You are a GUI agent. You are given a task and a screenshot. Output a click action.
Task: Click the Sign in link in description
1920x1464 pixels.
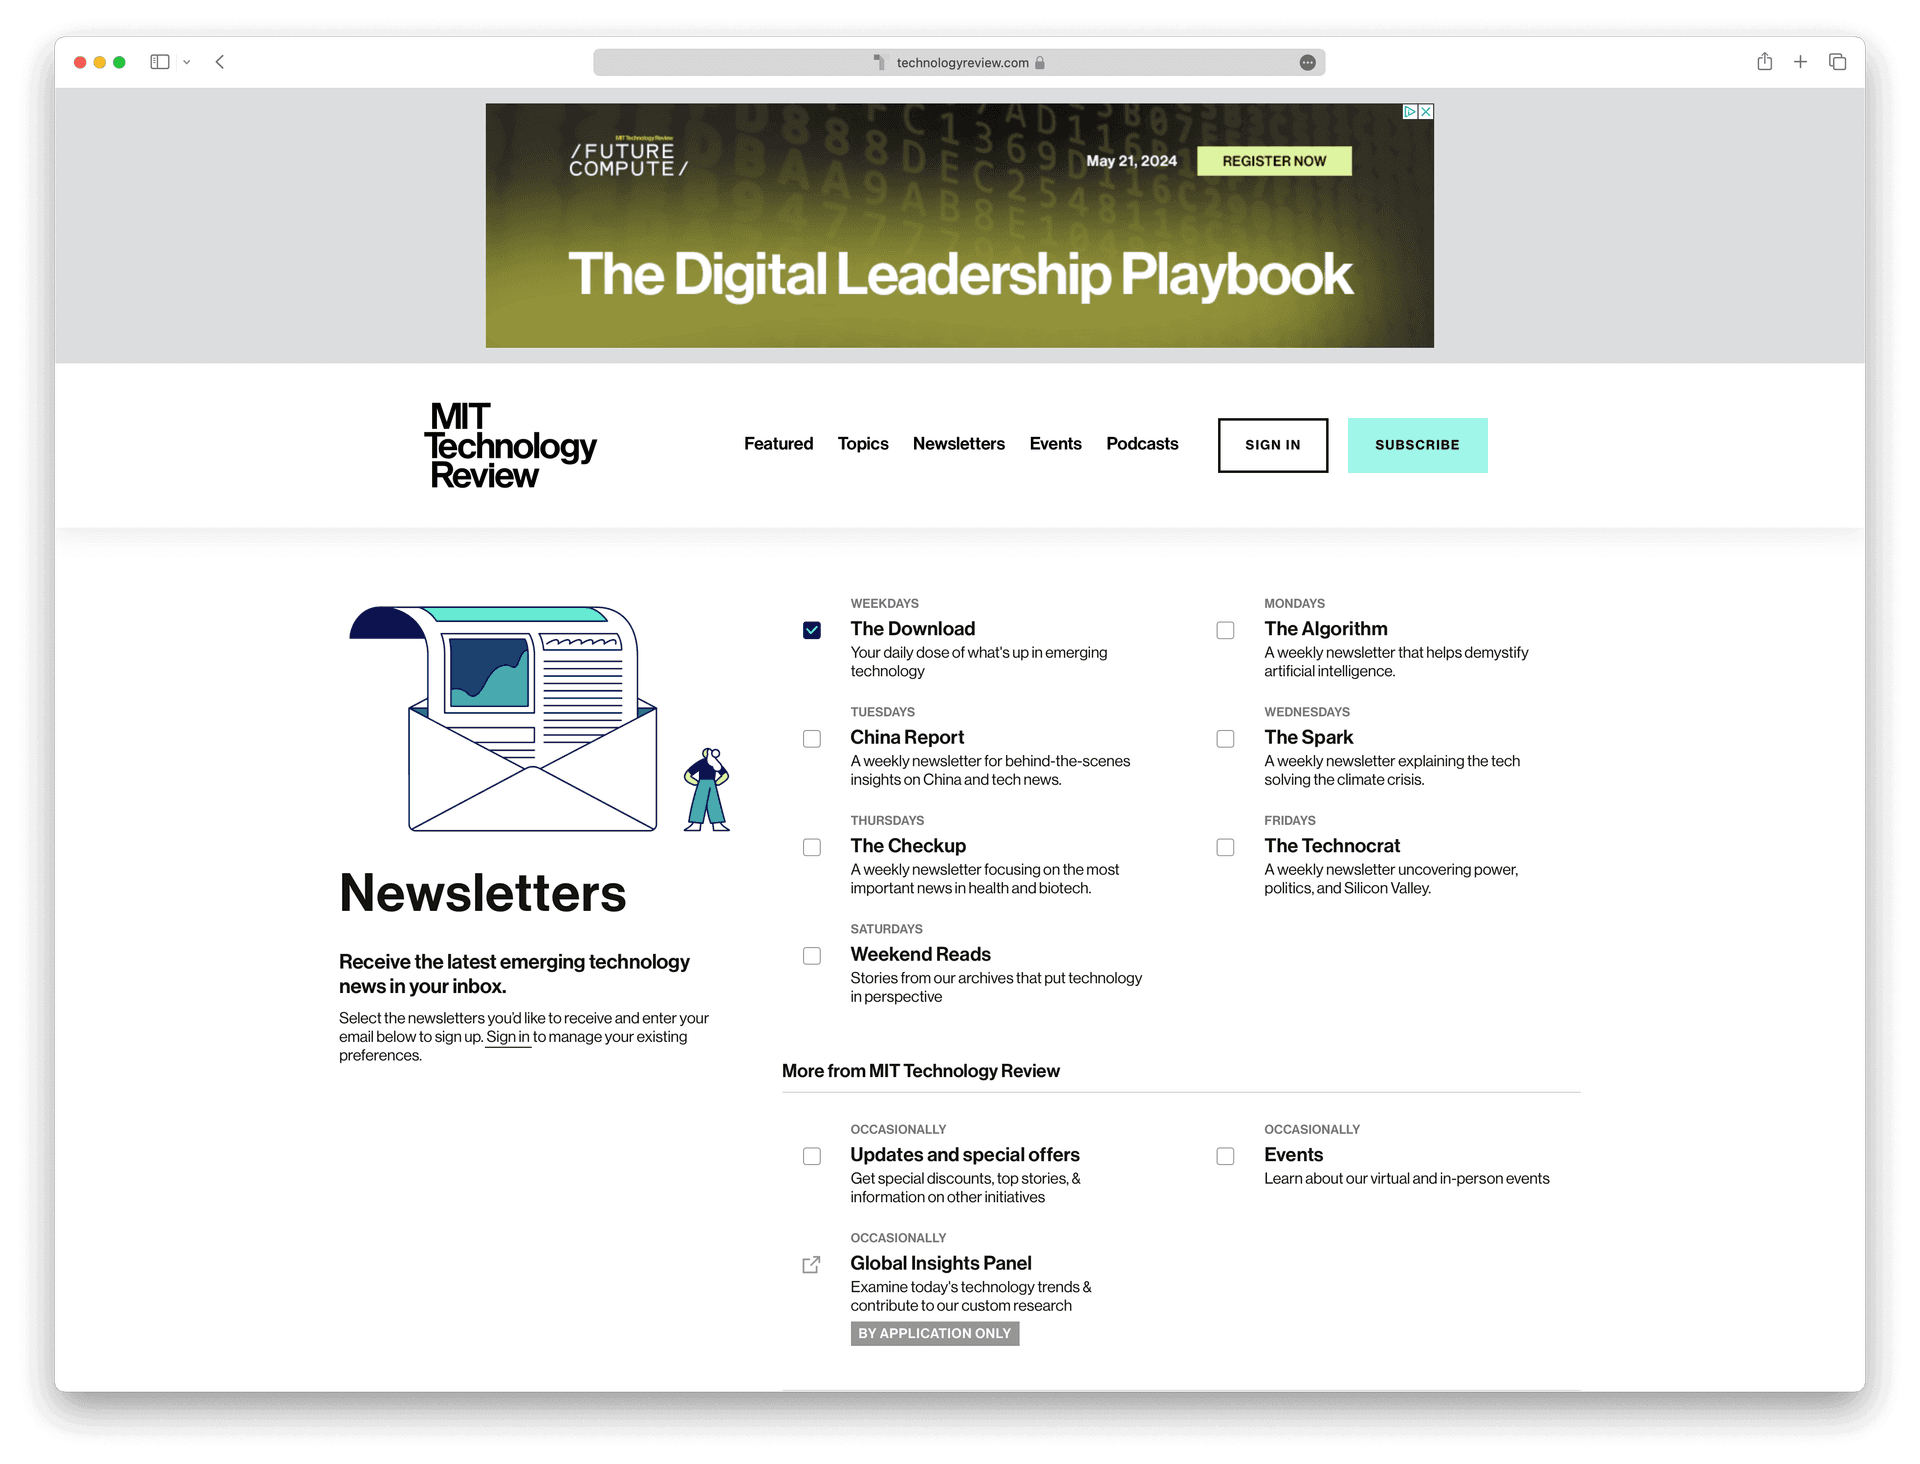click(508, 1037)
